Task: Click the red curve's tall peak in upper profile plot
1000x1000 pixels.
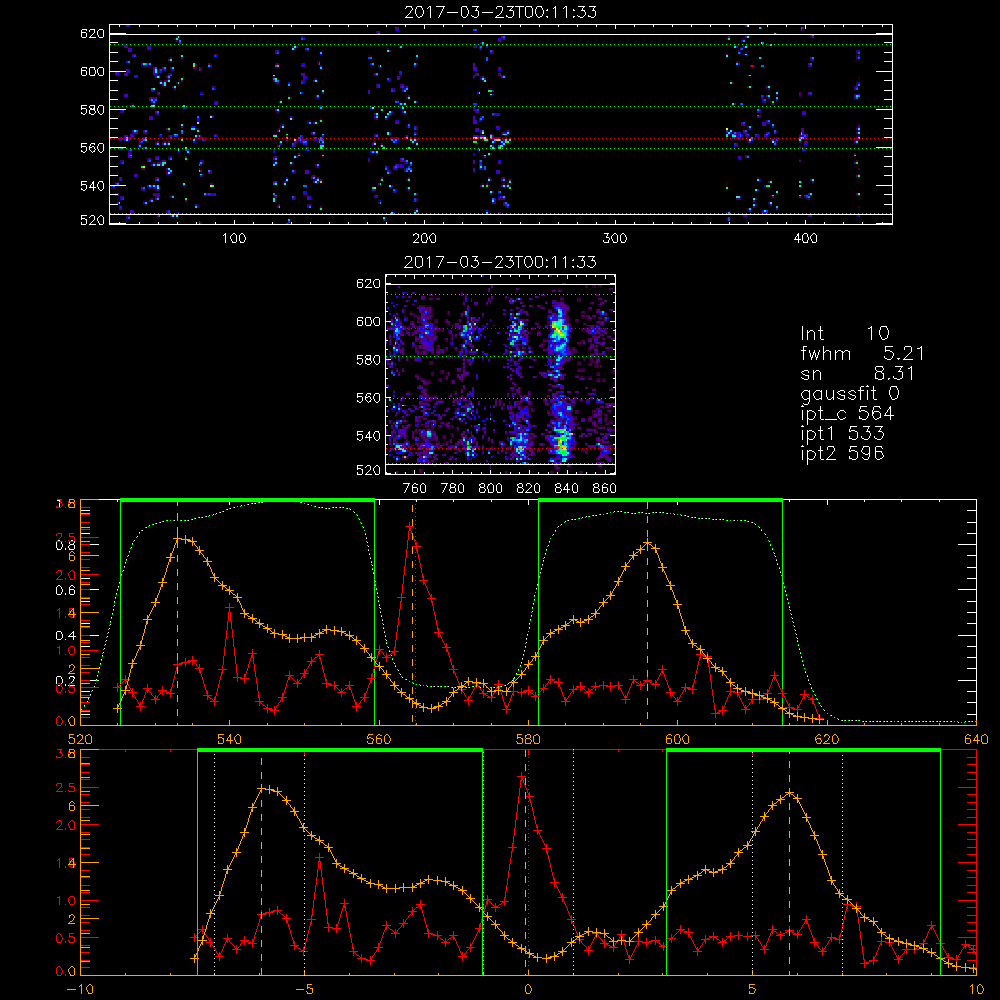Action: (409, 527)
